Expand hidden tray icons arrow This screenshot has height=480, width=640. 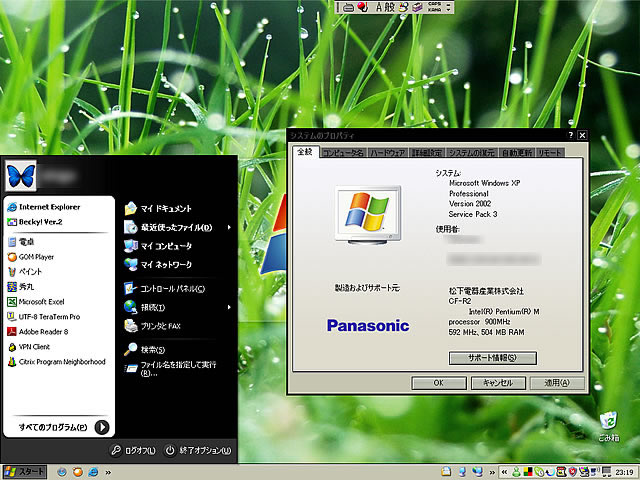tap(504, 472)
